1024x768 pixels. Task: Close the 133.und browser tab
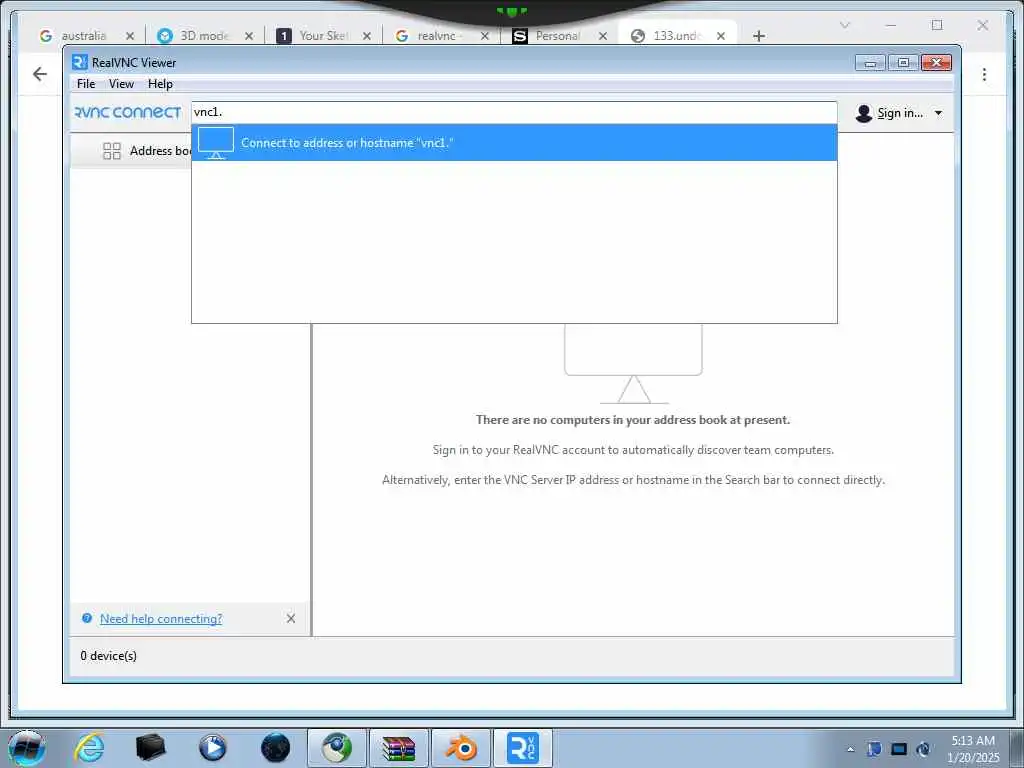point(720,36)
